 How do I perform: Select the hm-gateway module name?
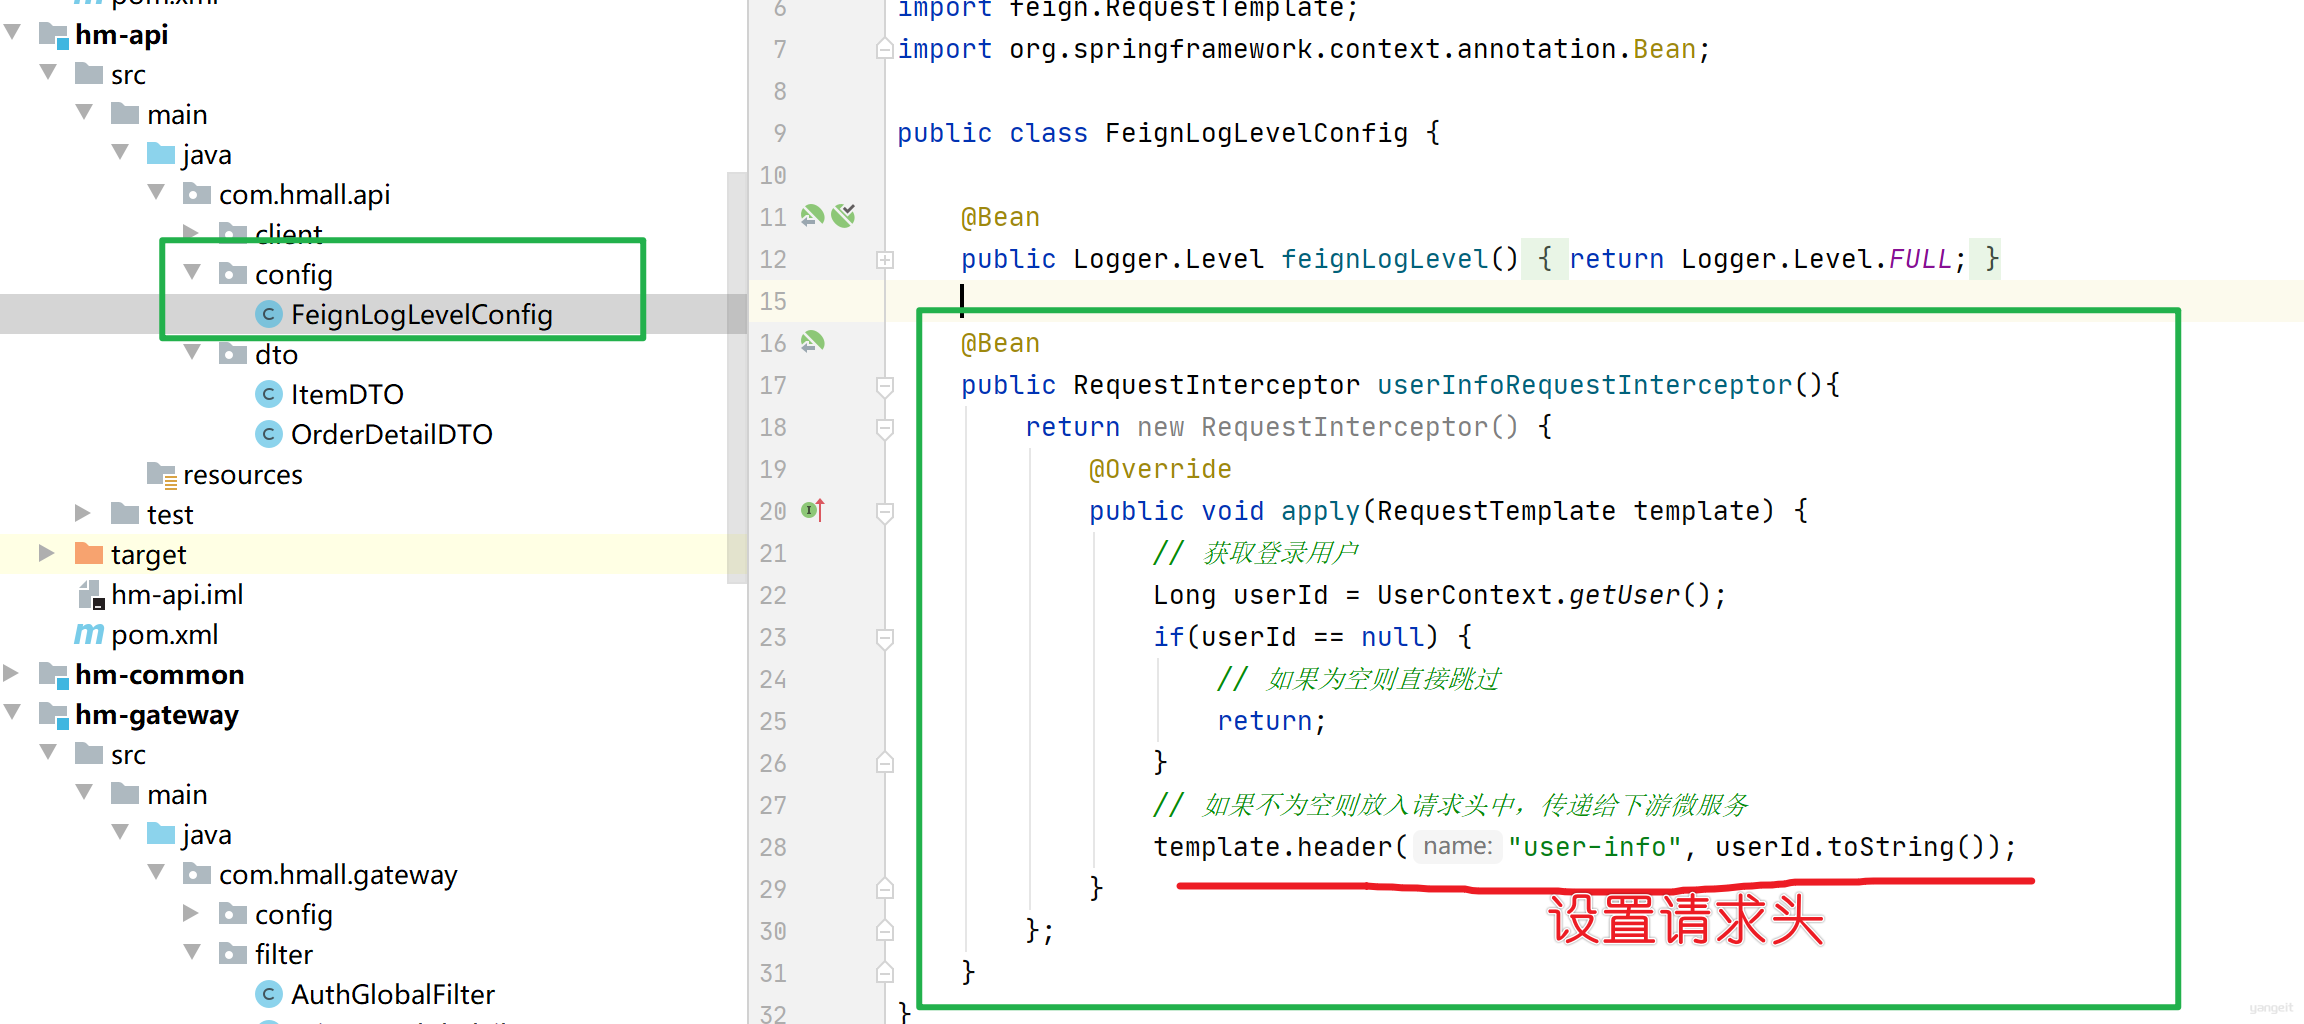point(157,714)
